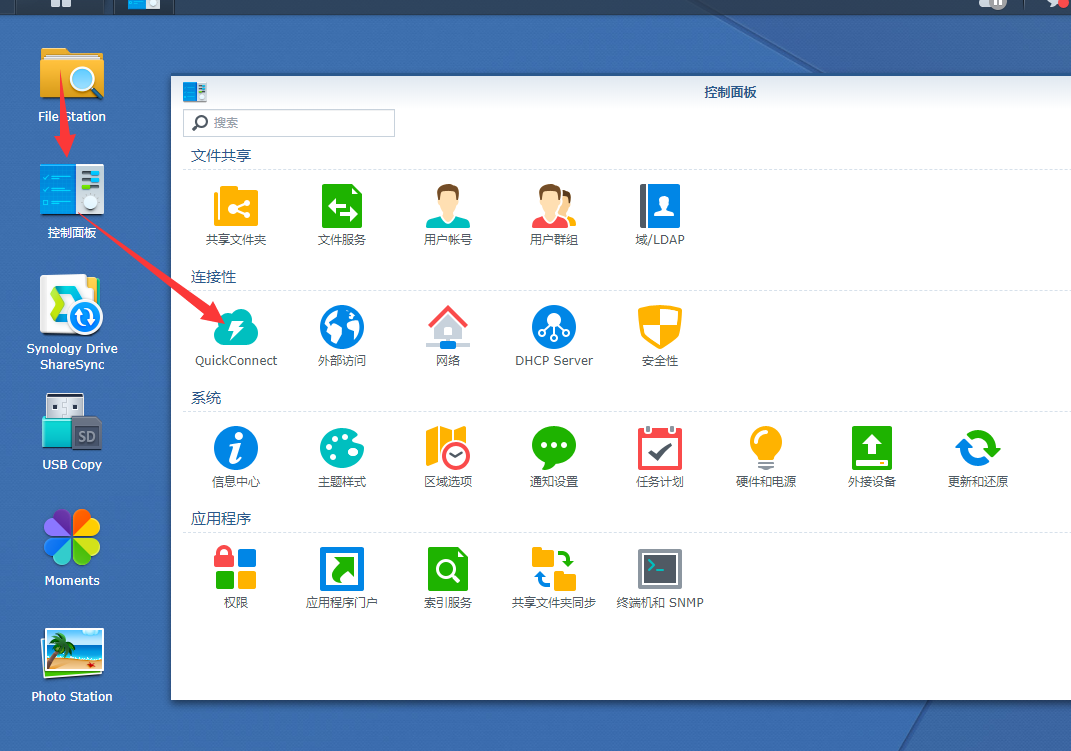Open 更新和还原

tap(977, 457)
